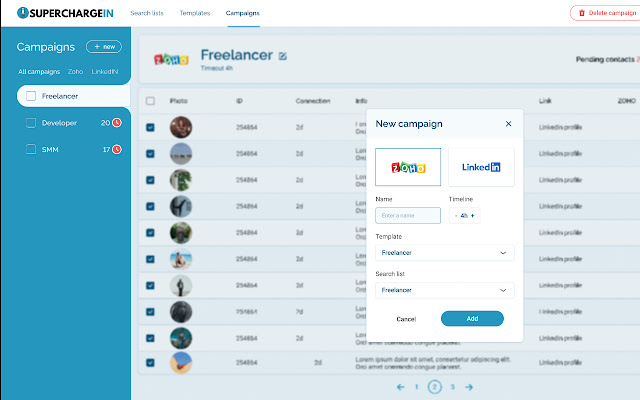Screen dimensions: 640x400
Task: Open the last row's LinkedIn profile link
Action: coord(560,362)
